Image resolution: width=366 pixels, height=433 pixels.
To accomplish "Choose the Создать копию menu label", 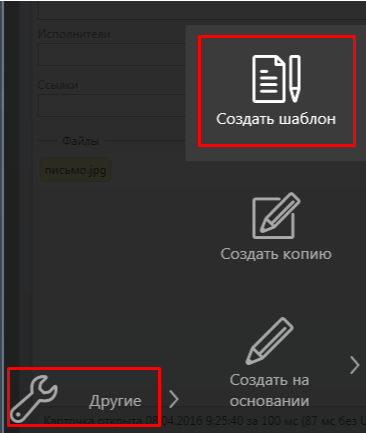I will [276, 254].
